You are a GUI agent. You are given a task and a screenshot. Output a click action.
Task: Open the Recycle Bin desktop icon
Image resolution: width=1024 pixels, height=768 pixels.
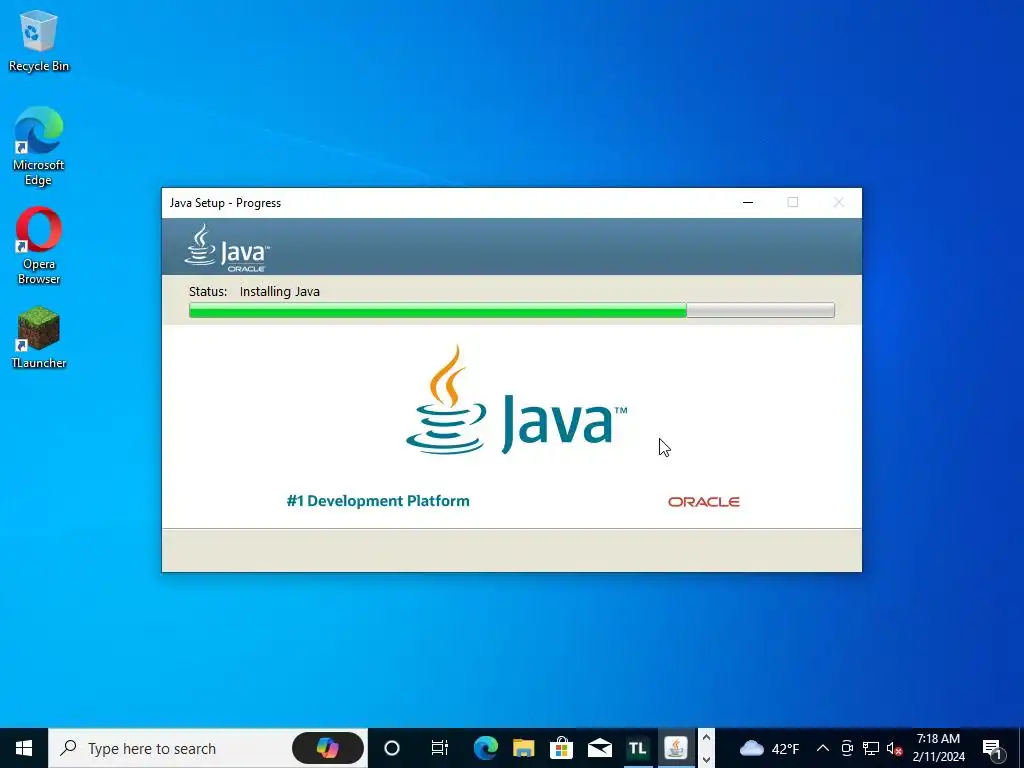(39, 40)
